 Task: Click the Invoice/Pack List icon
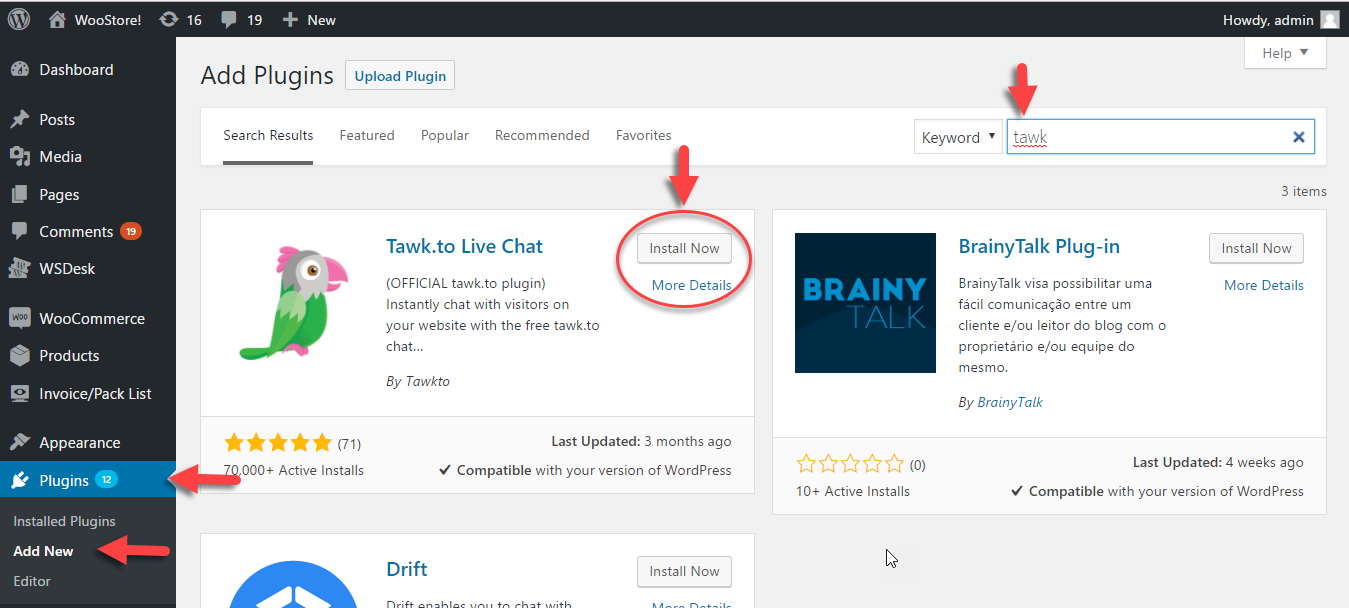pos(19,393)
